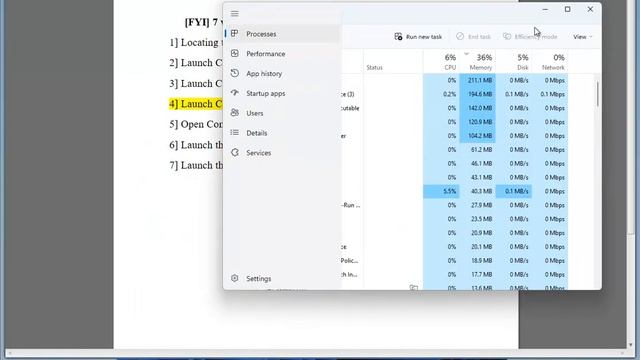The height and width of the screenshot is (360, 640).
Task: Click the Run new task icon
Action: point(398,37)
